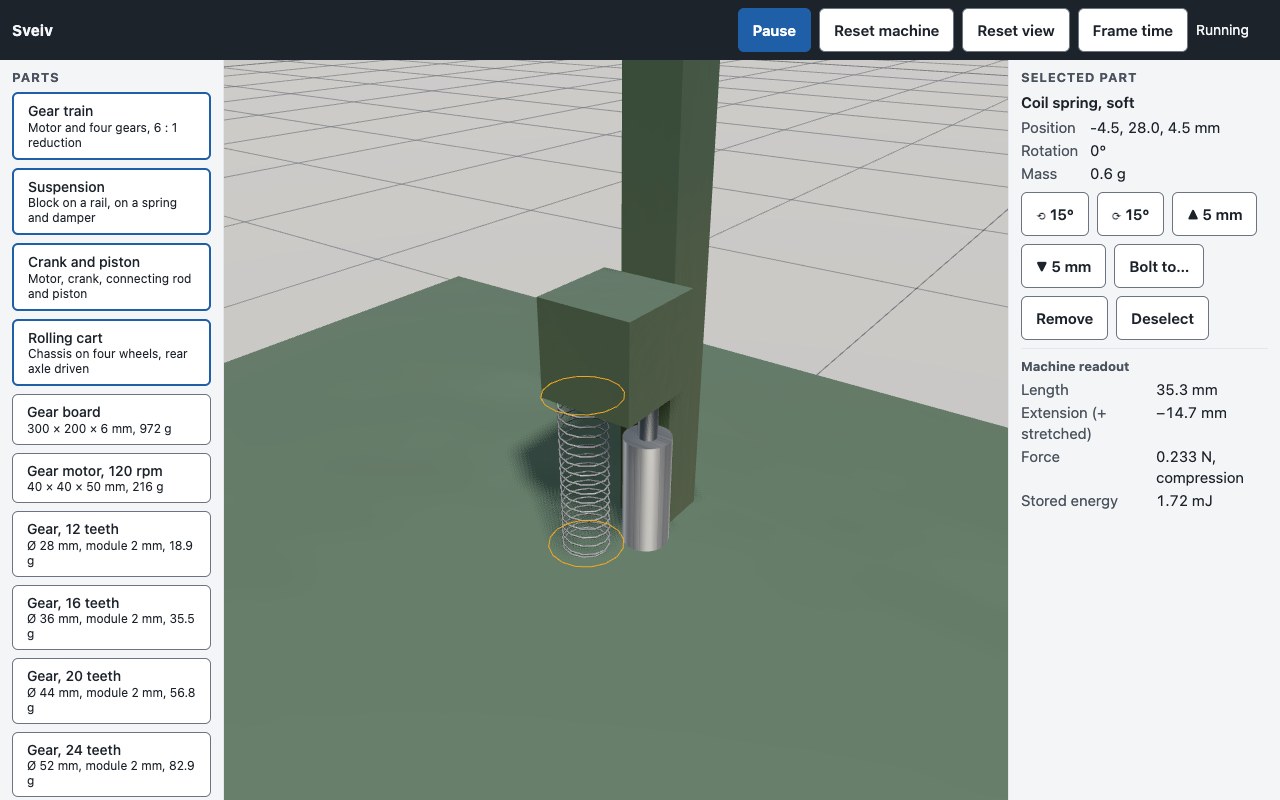Load the Suspension preset

[111, 202]
